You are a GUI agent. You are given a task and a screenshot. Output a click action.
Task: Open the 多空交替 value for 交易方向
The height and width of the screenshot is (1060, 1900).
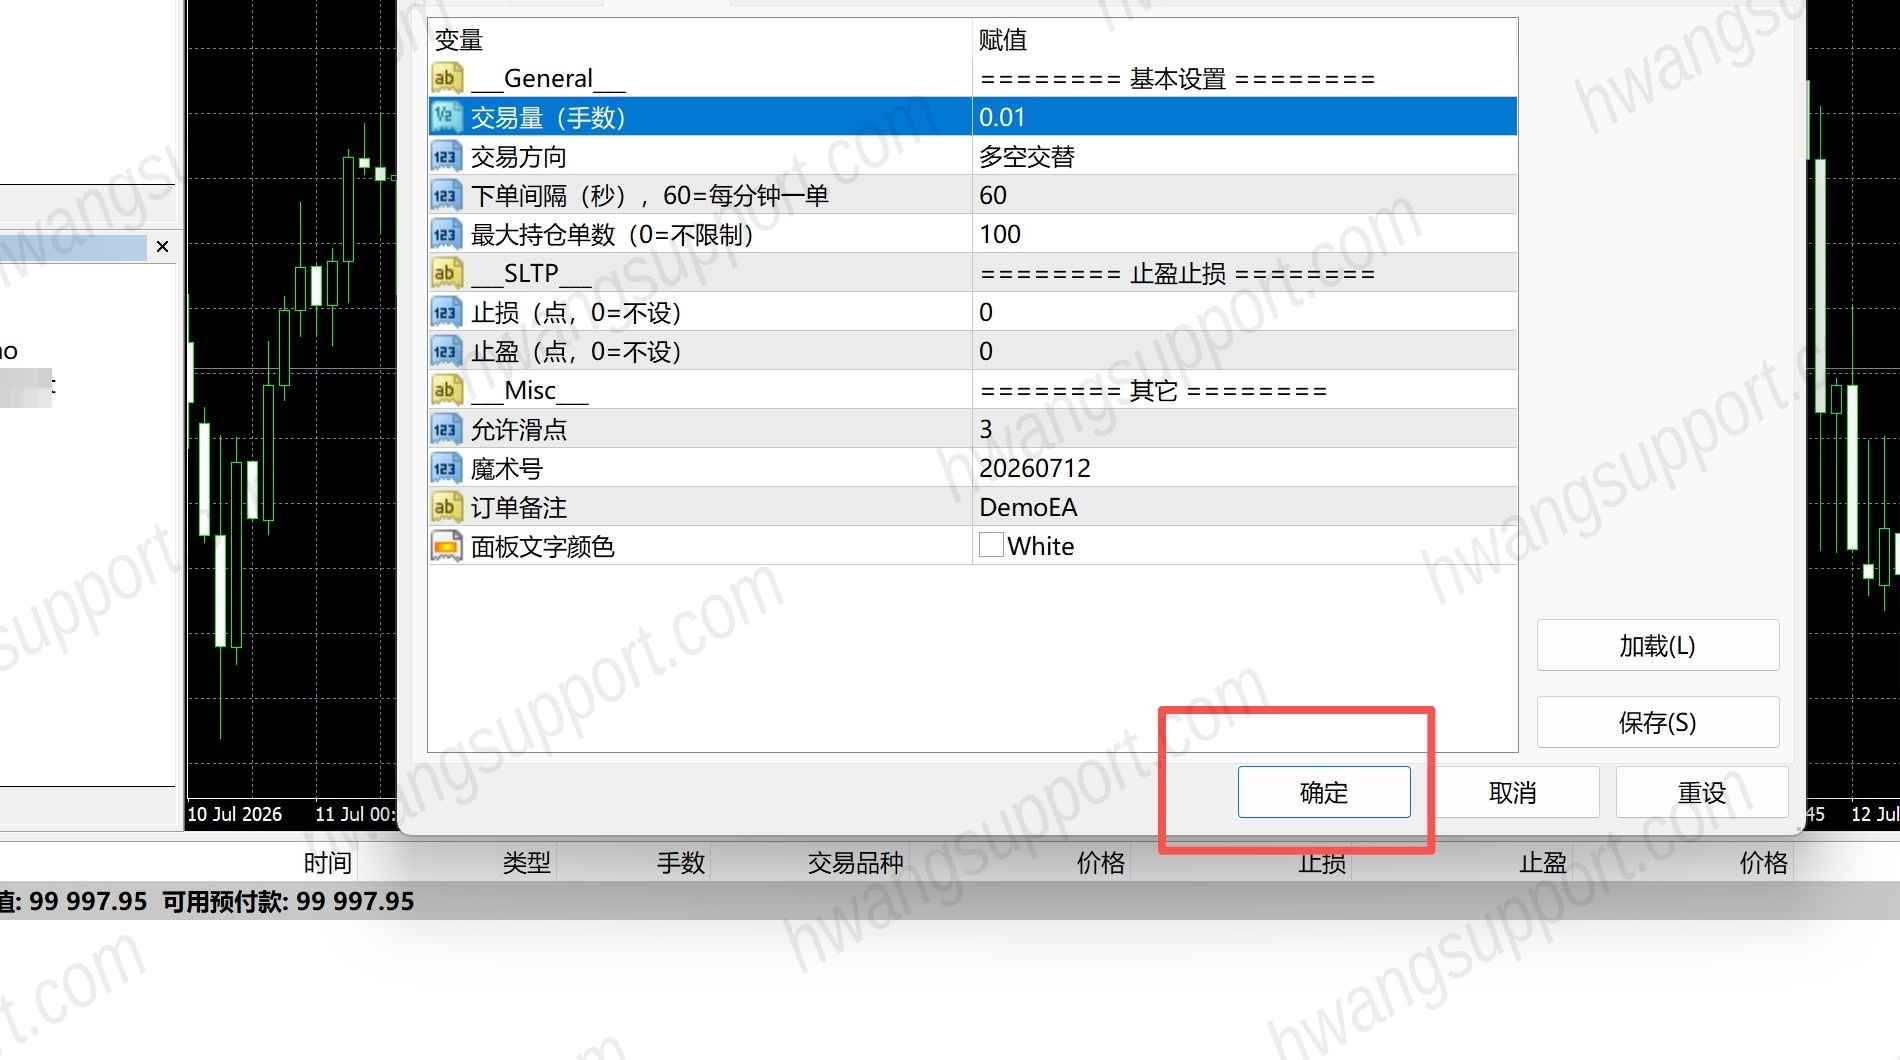(1027, 156)
